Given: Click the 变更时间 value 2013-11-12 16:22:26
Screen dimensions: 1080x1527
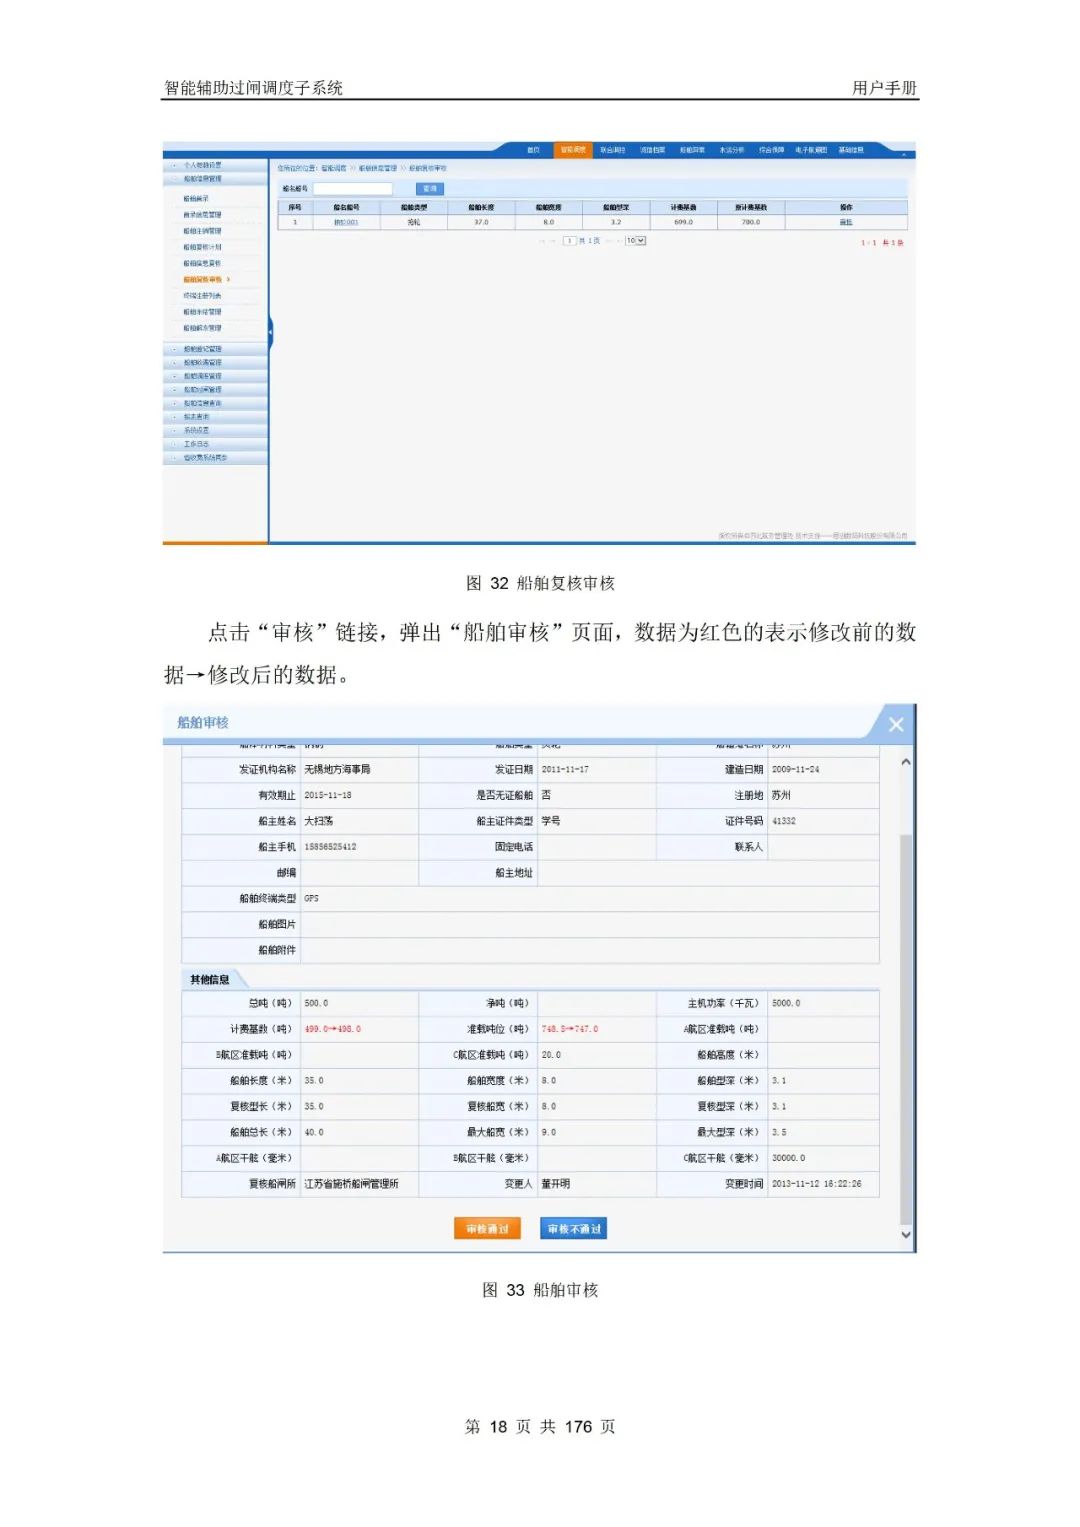Looking at the screenshot, I should [x=816, y=1184].
